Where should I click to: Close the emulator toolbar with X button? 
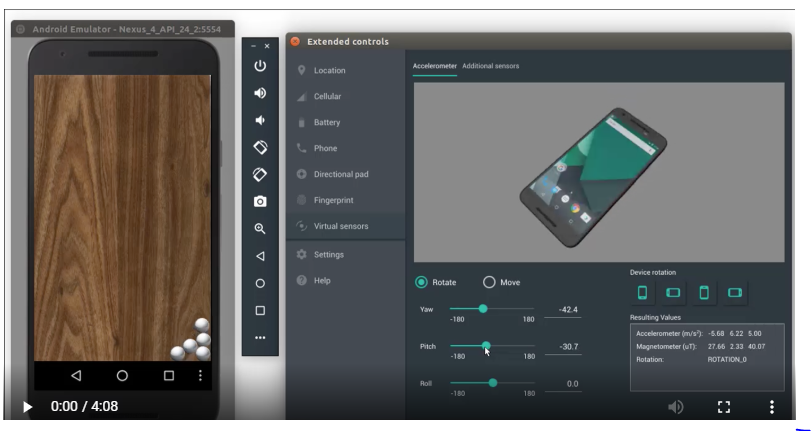[267, 46]
